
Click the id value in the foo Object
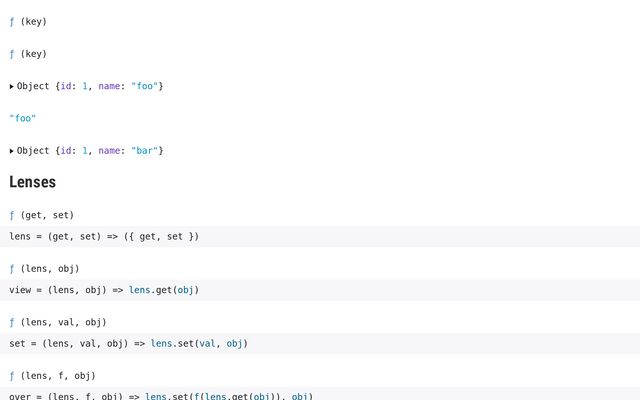pyautogui.click(x=85, y=86)
